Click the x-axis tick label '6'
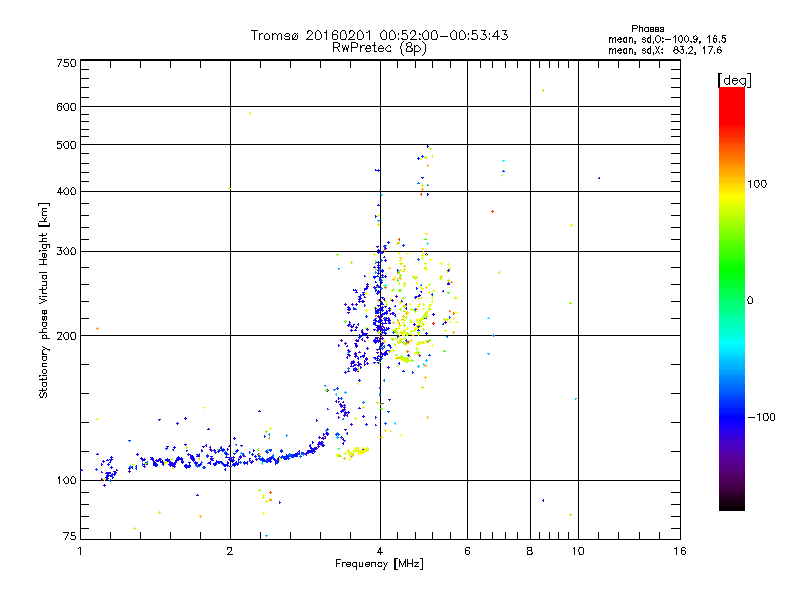Screen dimensions: 800x600 pos(467,551)
